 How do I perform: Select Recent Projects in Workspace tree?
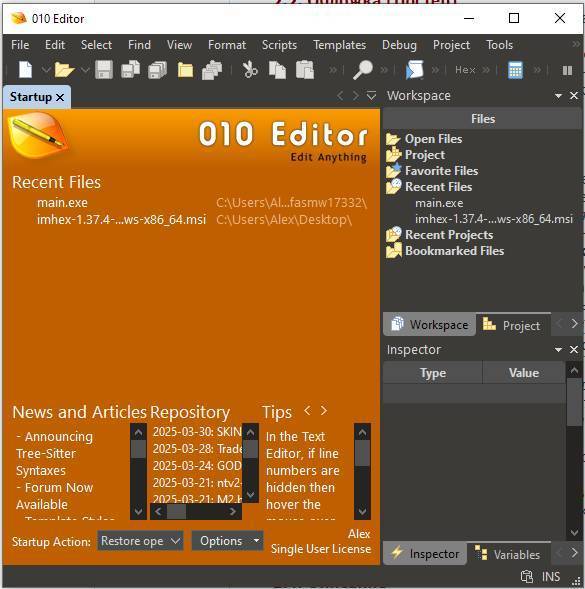449,235
